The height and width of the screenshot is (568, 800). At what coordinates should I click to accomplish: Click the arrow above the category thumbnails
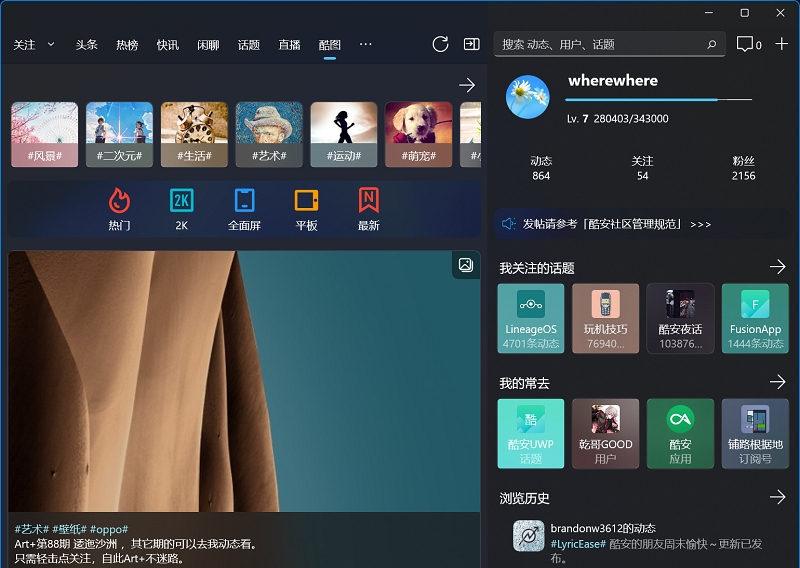point(467,85)
